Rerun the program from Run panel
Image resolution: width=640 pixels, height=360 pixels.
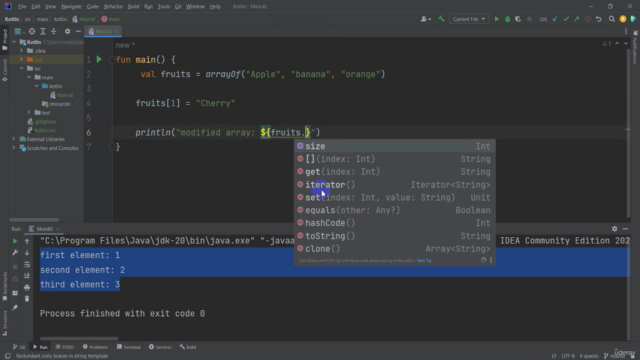coord(15,241)
